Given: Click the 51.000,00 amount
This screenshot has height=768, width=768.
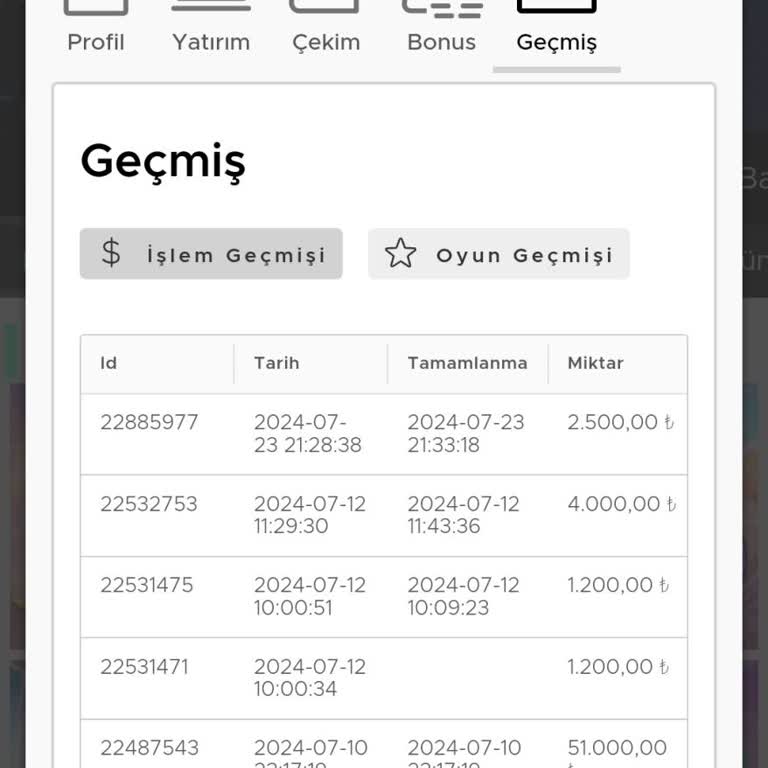Looking at the screenshot, I should [617, 748].
